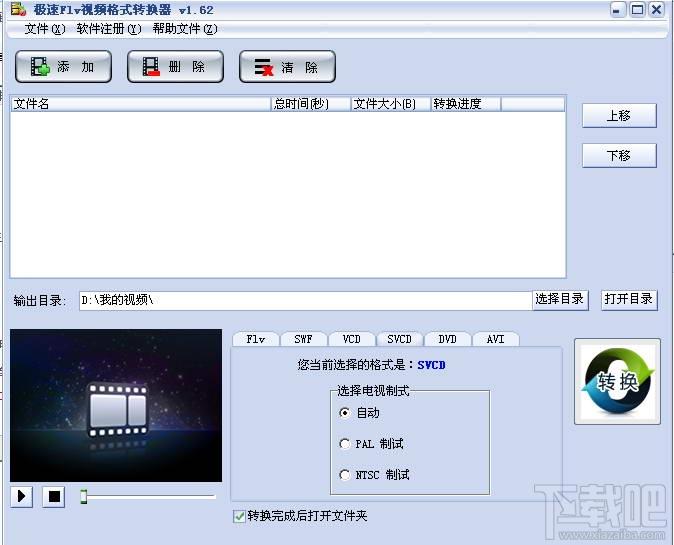The height and width of the screenshot is (545, 674).
Task: Open the 软件注册 menu
Action: [109, 29]
